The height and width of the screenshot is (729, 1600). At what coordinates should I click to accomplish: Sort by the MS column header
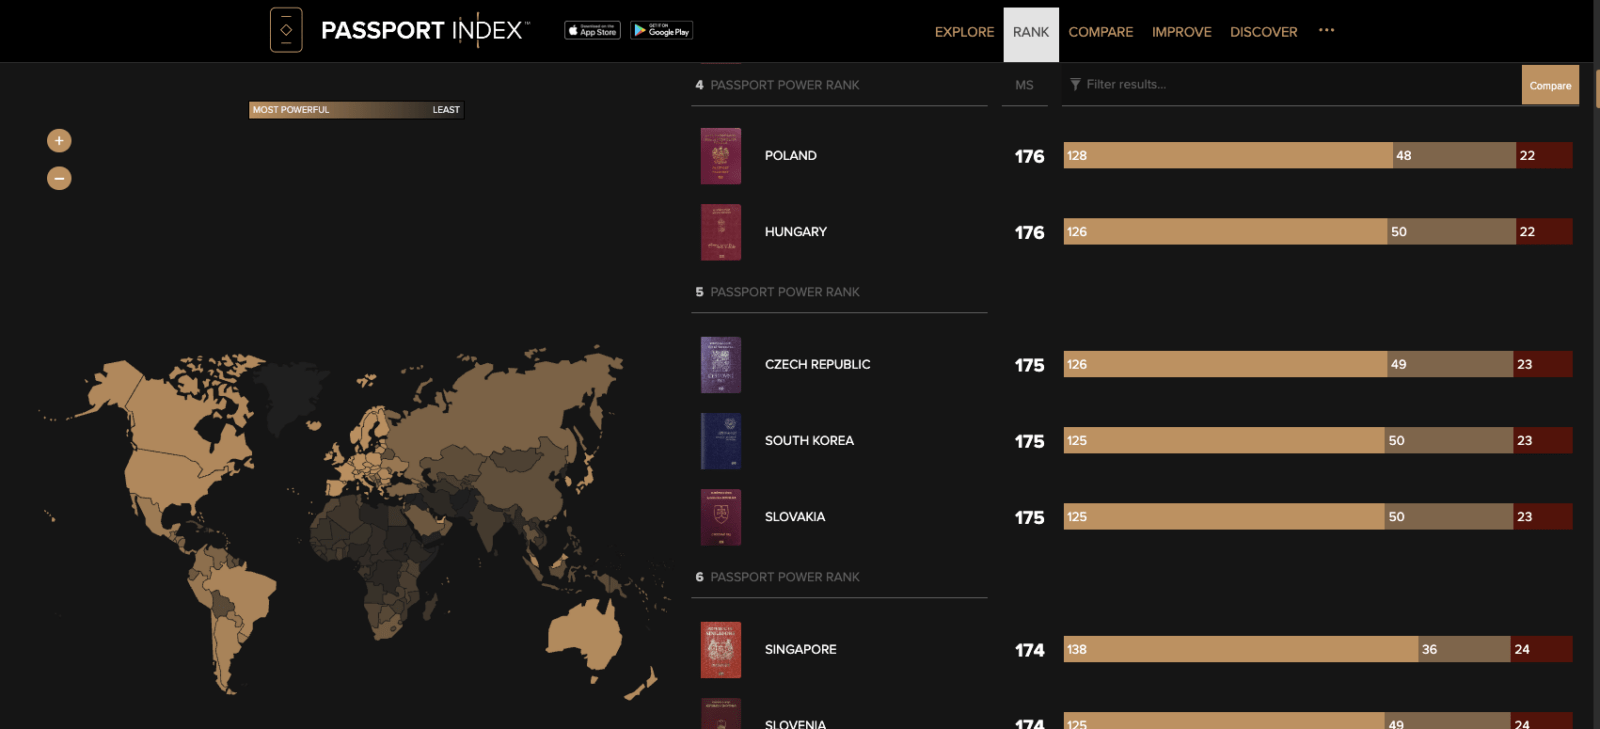click(x=1024, y=85)
